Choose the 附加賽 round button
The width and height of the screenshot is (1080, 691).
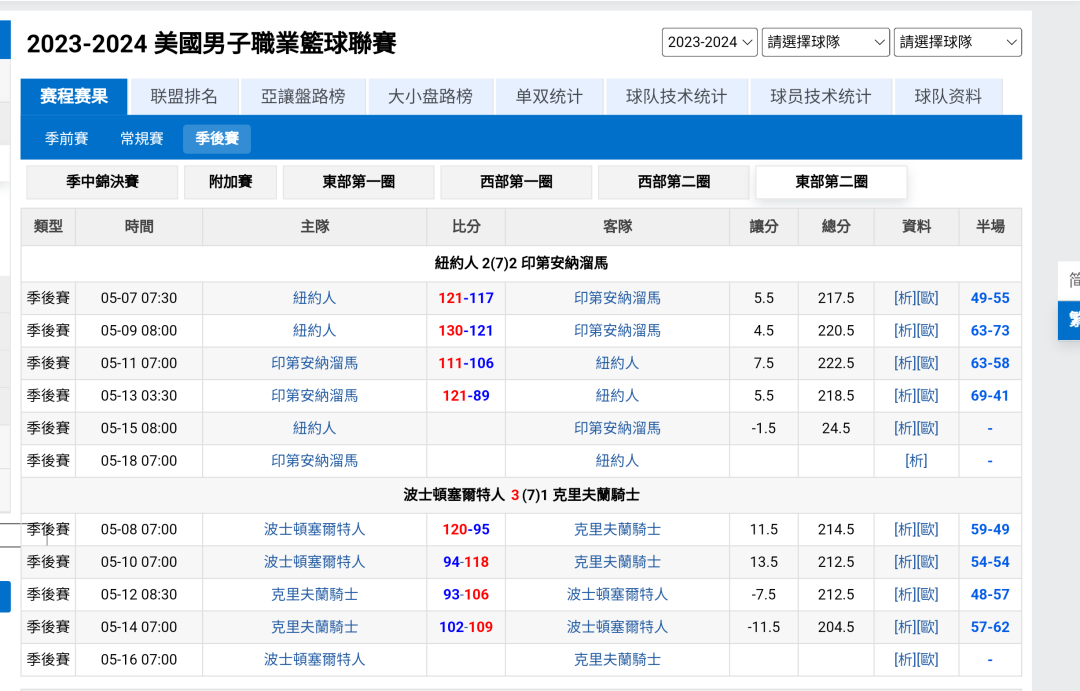231,182
